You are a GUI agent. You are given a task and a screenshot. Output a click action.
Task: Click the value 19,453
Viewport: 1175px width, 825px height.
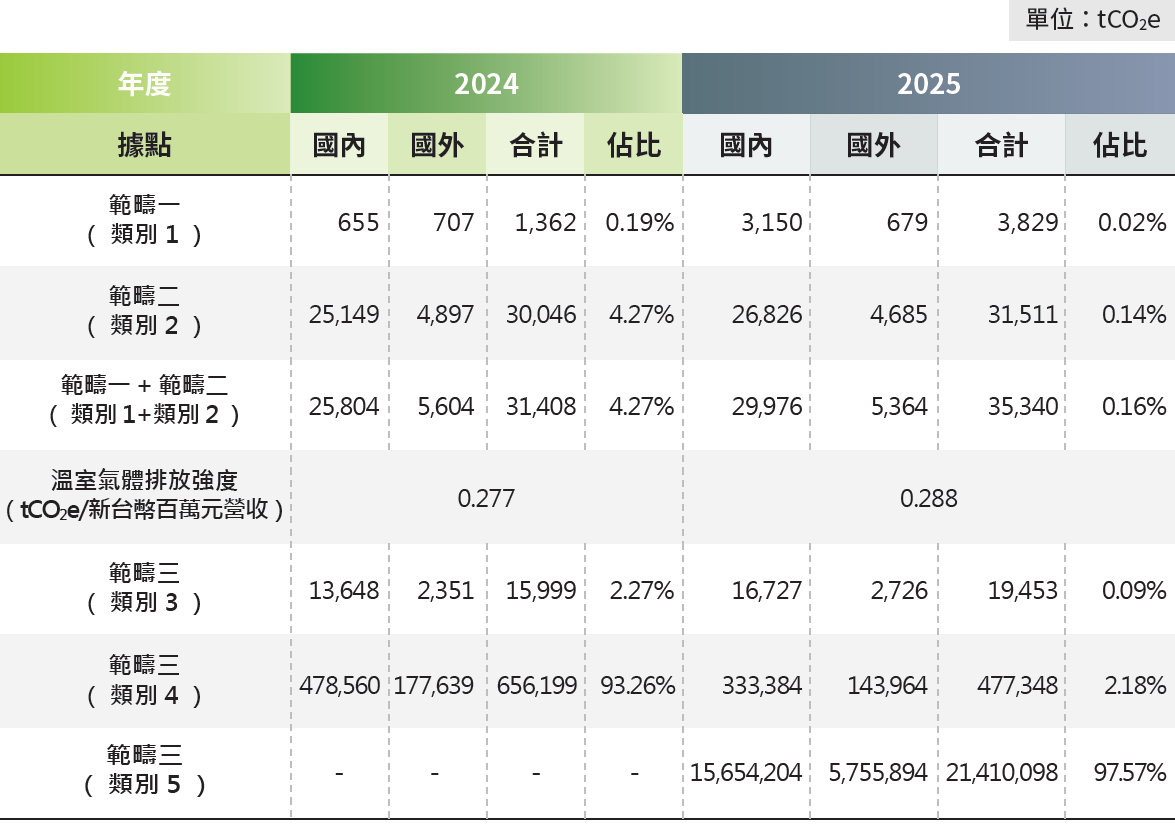pyautogui.click(x=1023, y=591)
